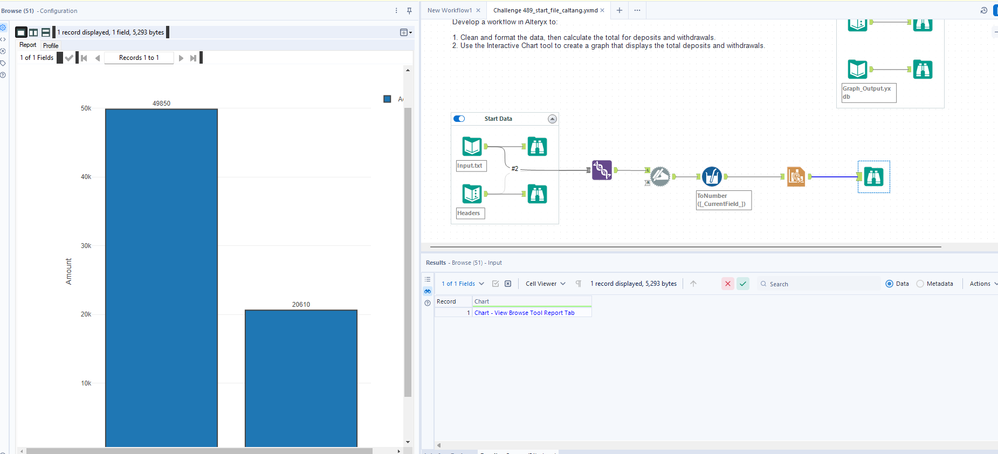Click the final Browse tool on canvas
The image size is (998, 454).
point(873,177)
